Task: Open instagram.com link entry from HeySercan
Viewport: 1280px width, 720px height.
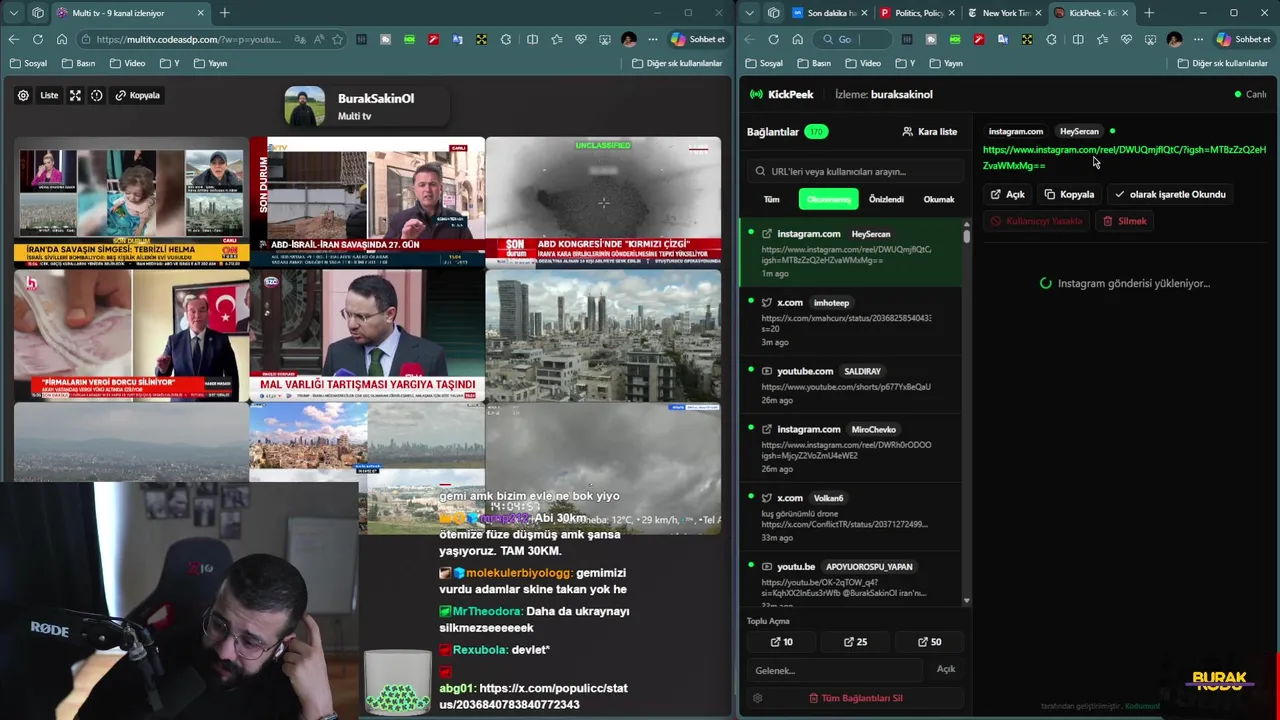Action: (851, 252)
